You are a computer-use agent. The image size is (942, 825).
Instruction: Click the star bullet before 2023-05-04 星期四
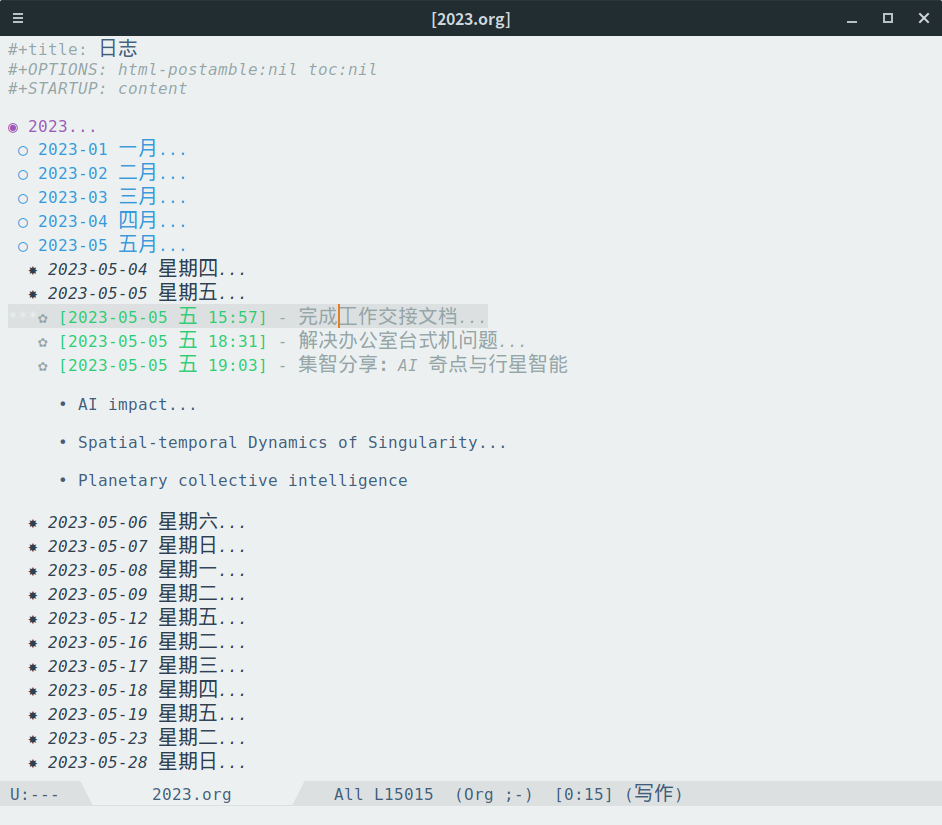[33, 270]
